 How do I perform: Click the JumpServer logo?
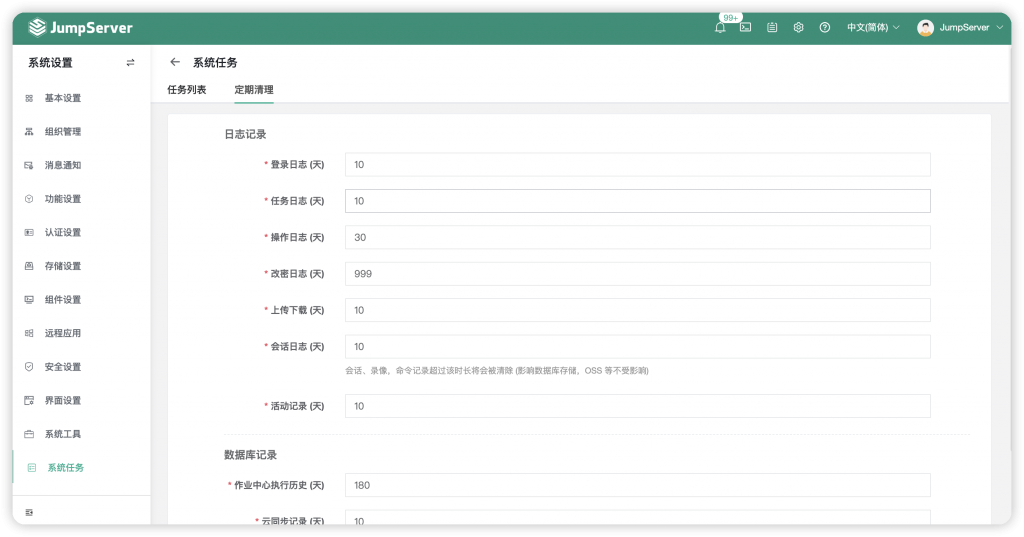tap(80, 27)
